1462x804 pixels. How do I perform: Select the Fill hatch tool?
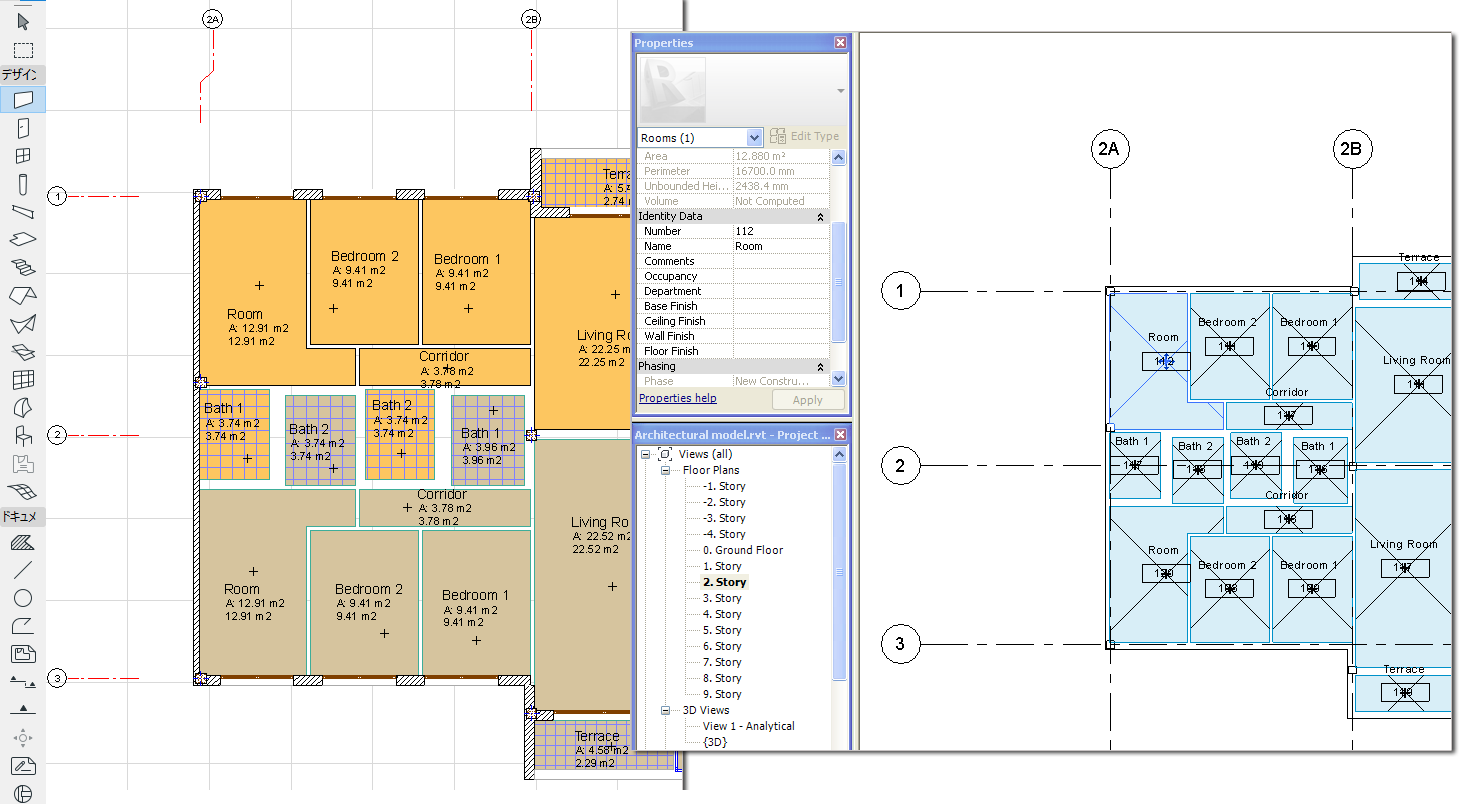pyautogui.click(x=23, y=543)
